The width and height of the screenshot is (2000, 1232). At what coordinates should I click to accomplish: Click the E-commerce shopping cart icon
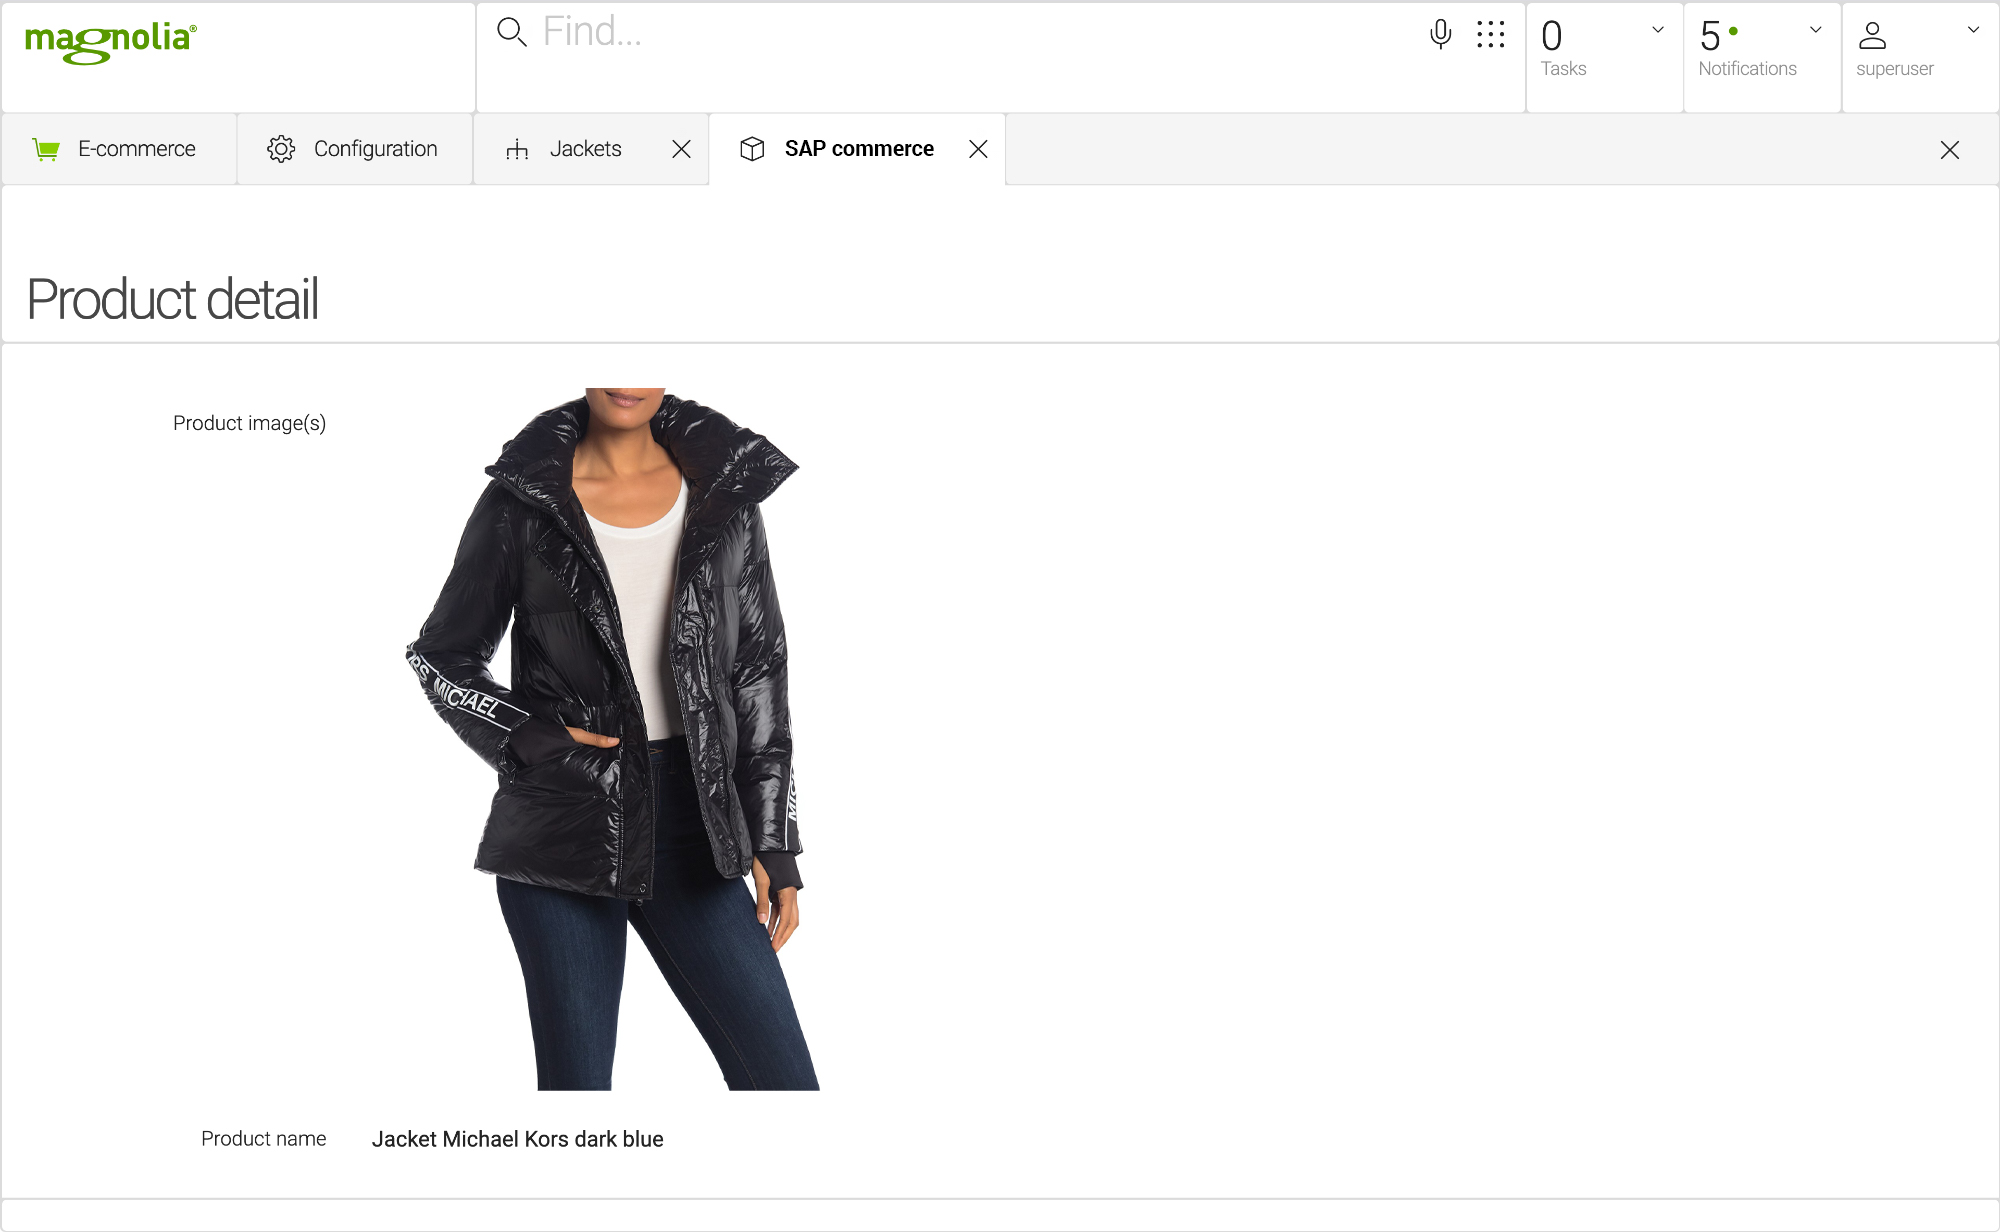(x=46, y=149)
